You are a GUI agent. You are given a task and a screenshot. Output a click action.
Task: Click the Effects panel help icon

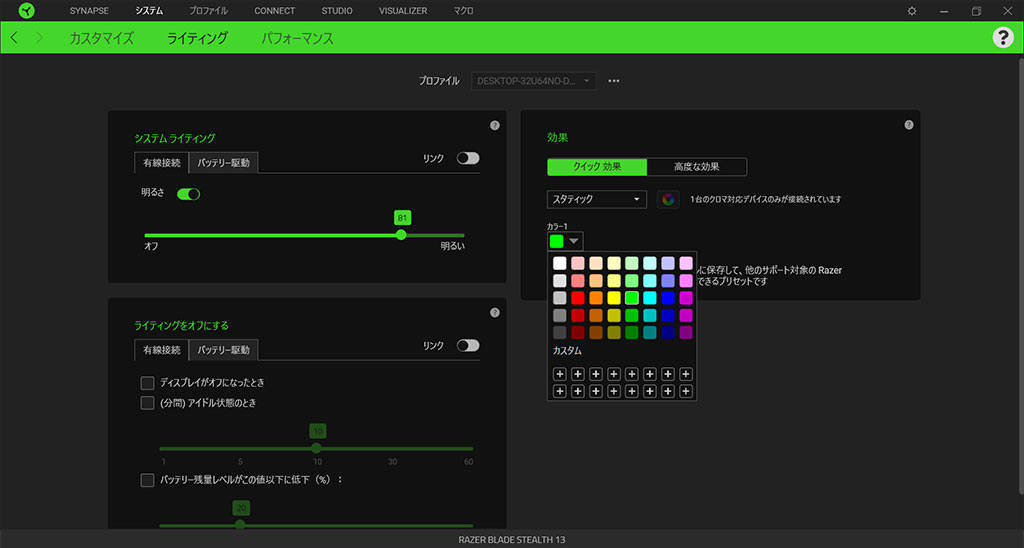pos(908,126)
